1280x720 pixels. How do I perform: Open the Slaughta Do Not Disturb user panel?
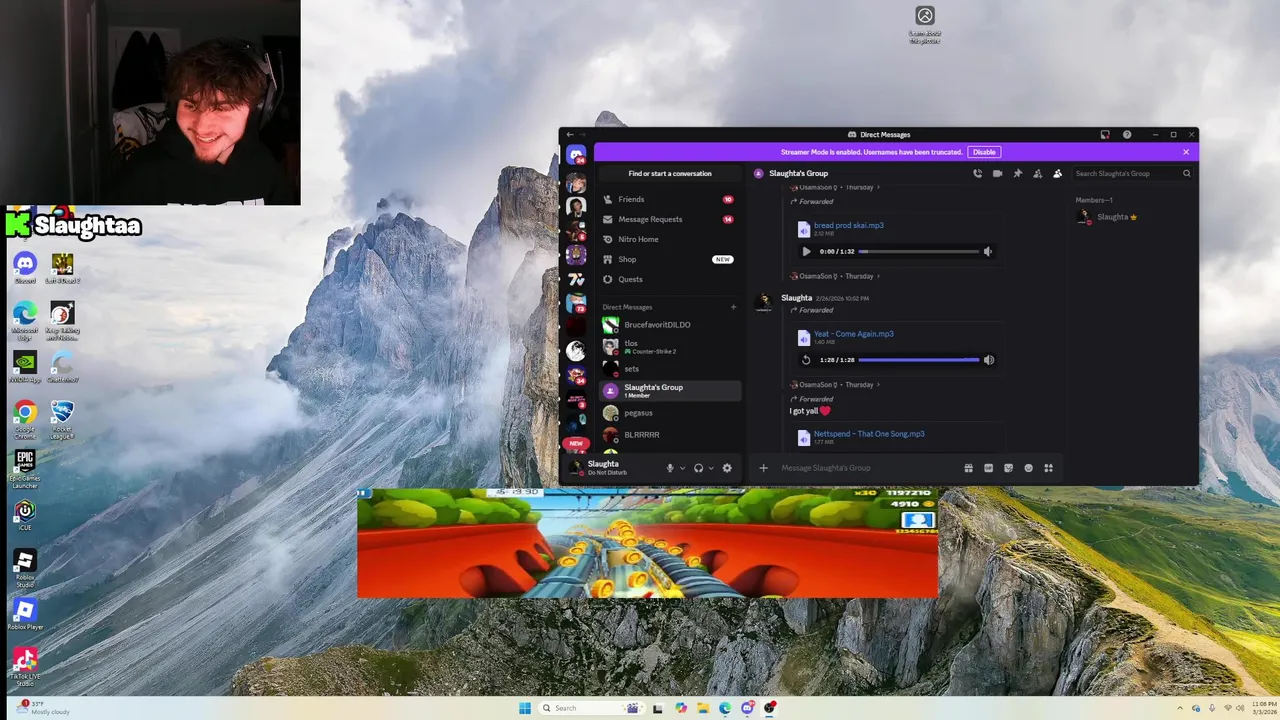610,468
